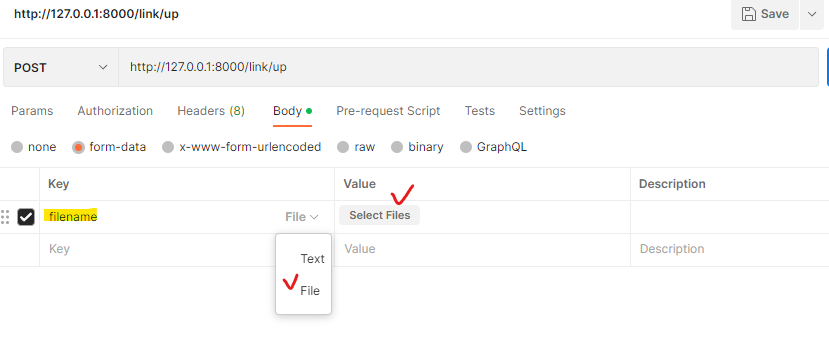
Task: Click the request URL input field
Action: coord(468,68)
